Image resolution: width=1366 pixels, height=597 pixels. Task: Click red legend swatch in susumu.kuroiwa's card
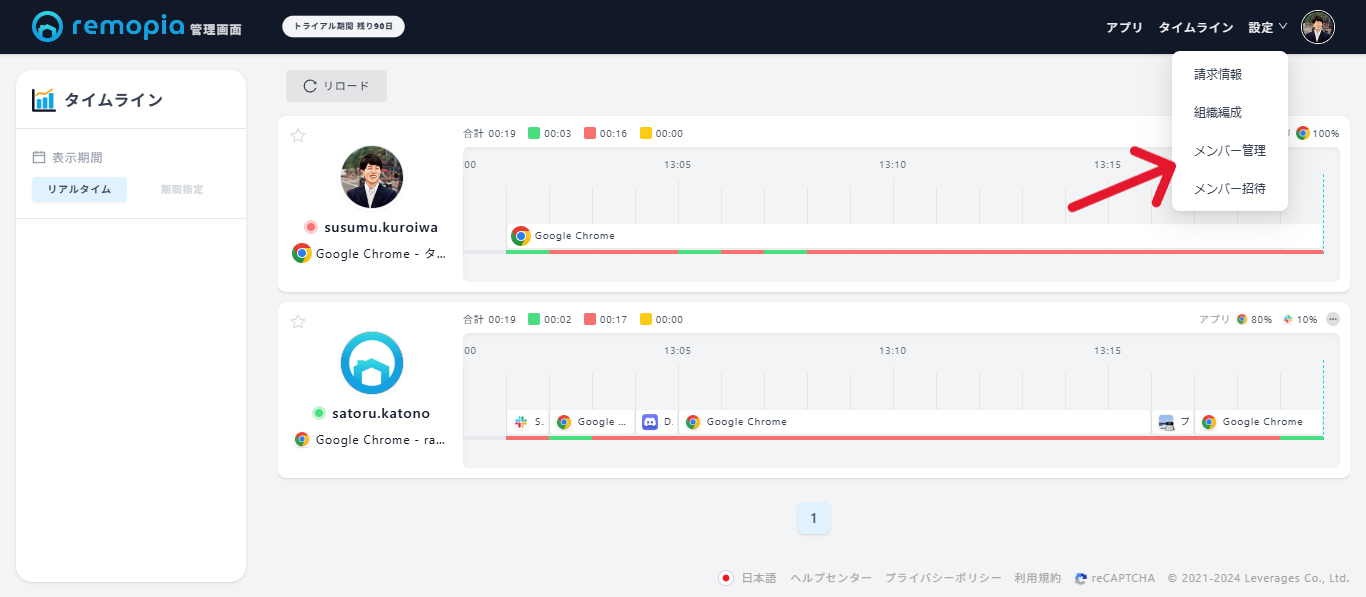click(590, 133)
